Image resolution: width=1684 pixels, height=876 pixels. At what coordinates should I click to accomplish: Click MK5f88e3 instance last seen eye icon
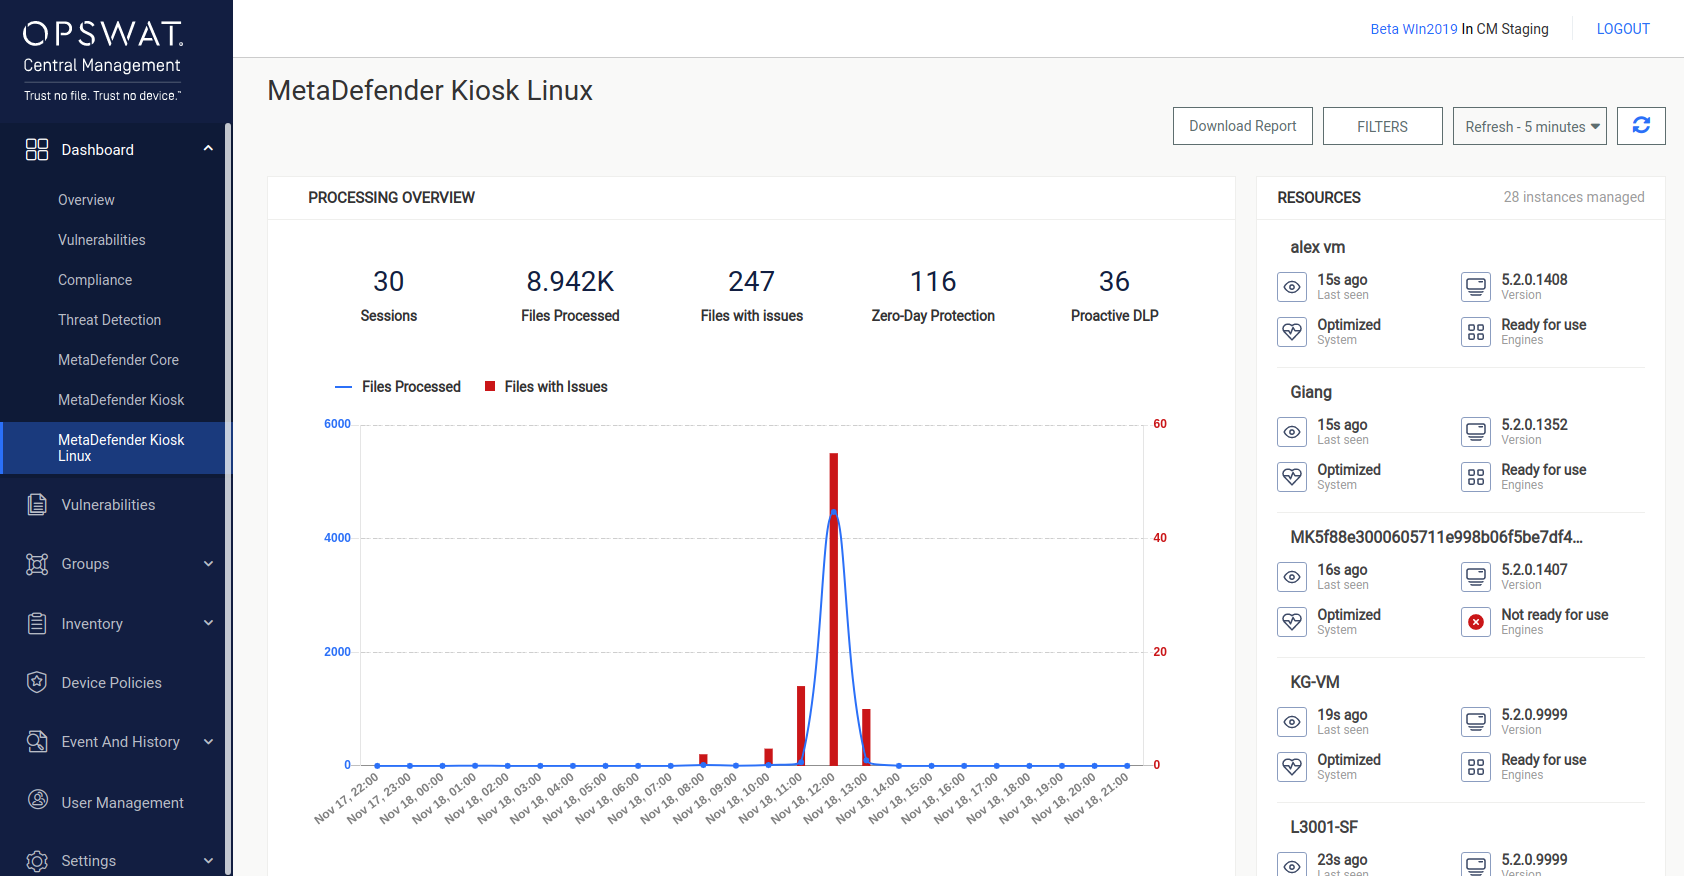[1292, 577]
